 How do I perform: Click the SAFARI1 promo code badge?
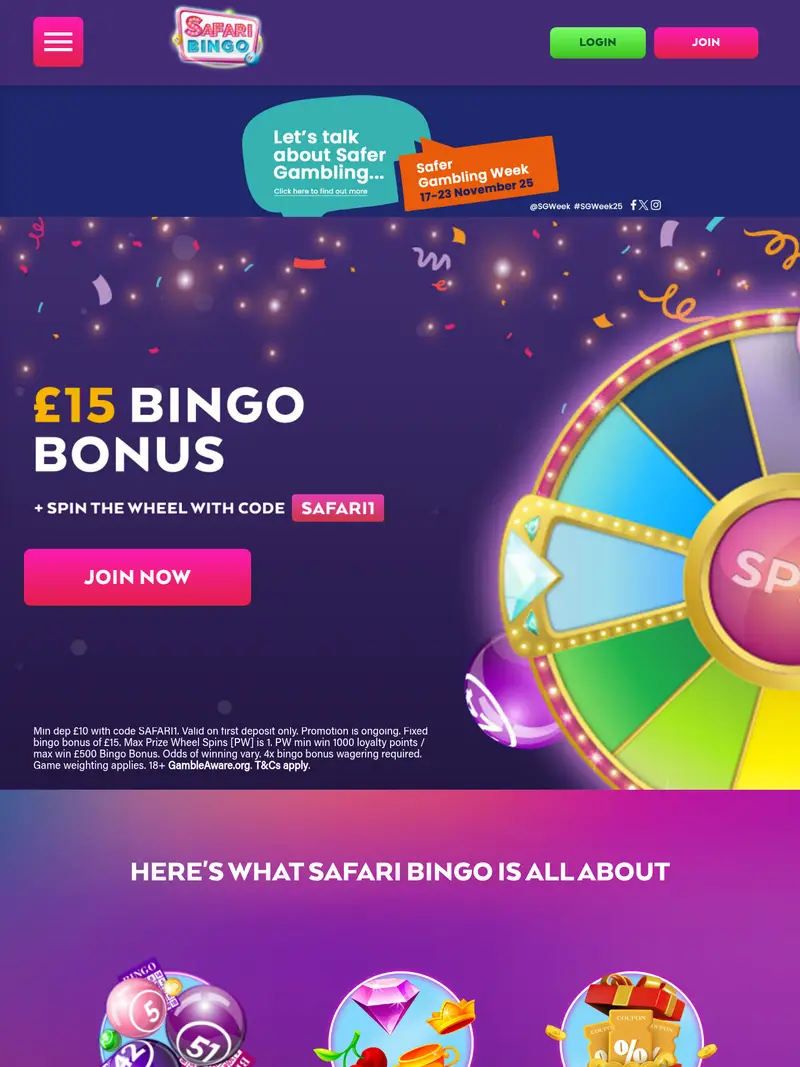[x=338, y=508]
